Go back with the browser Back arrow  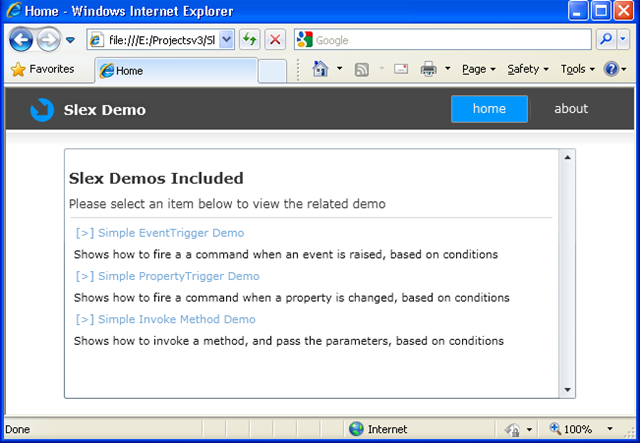click(x=21, y=40)
